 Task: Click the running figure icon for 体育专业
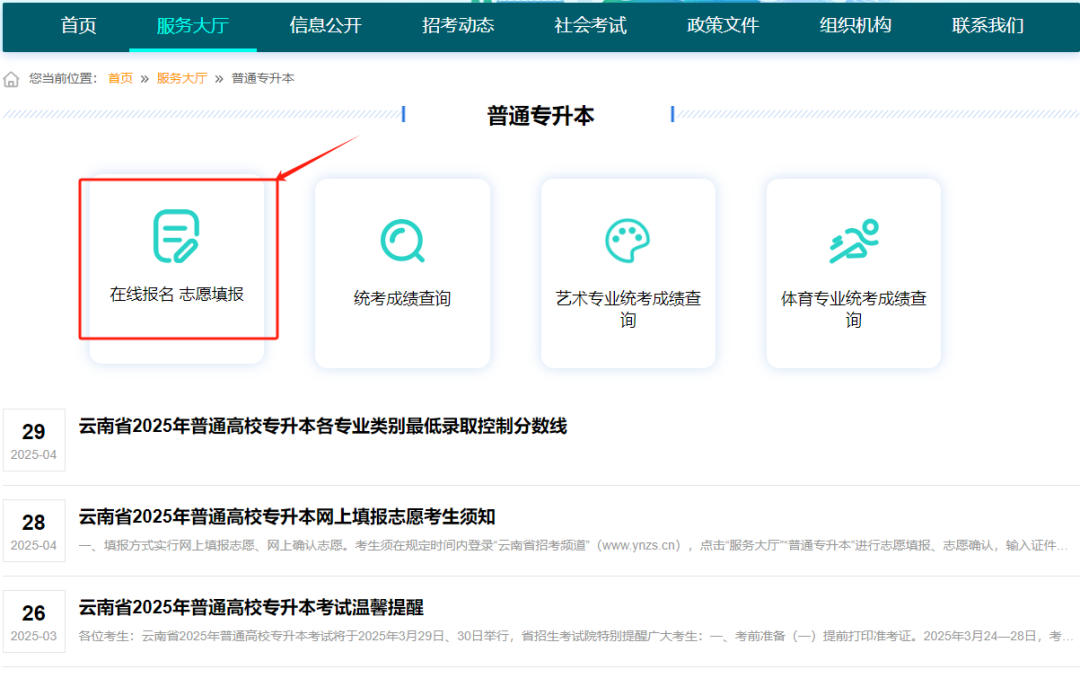[x=853, y=240]
